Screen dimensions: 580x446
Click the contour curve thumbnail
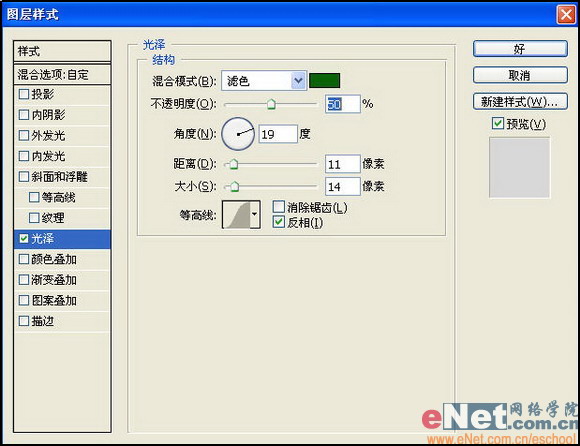coord(236,214)
